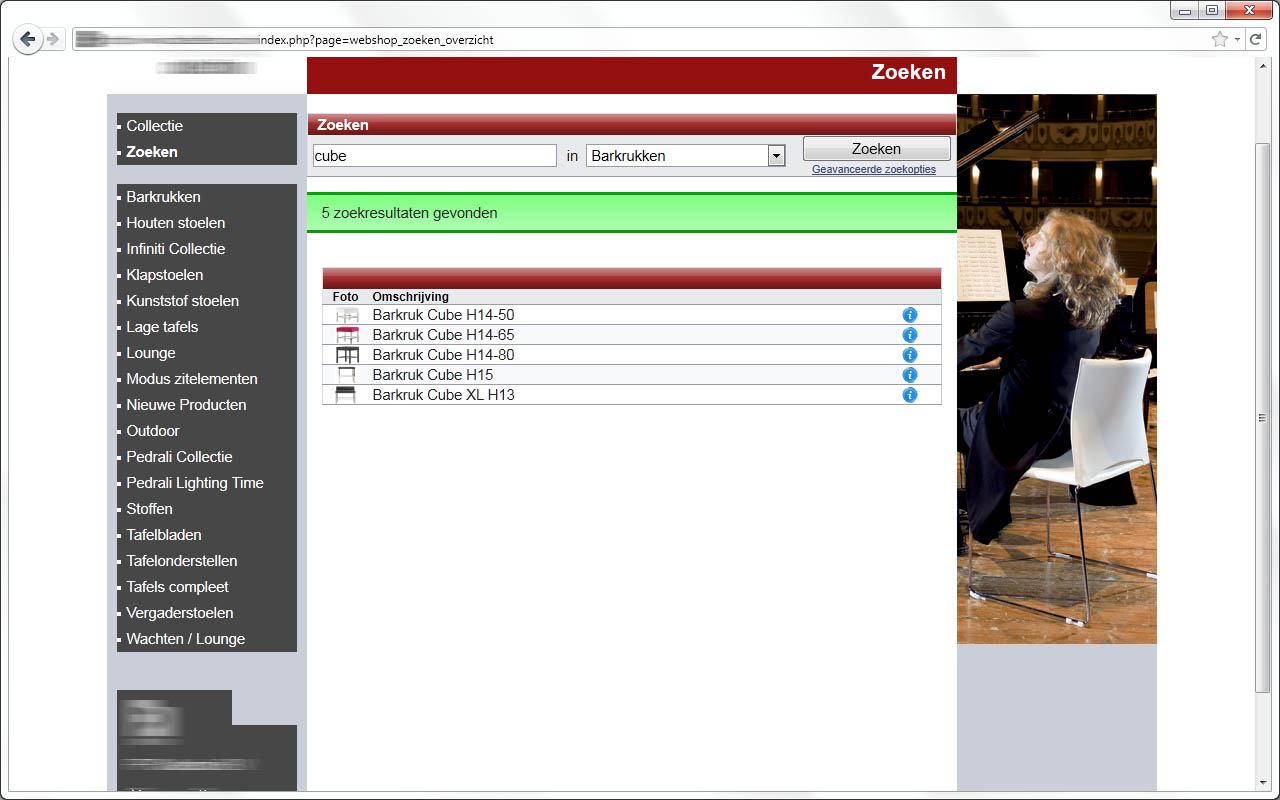Click the Foto column header
This screenshot has height=800, width=1280.
pyautogui.click(x=345, y=297)
